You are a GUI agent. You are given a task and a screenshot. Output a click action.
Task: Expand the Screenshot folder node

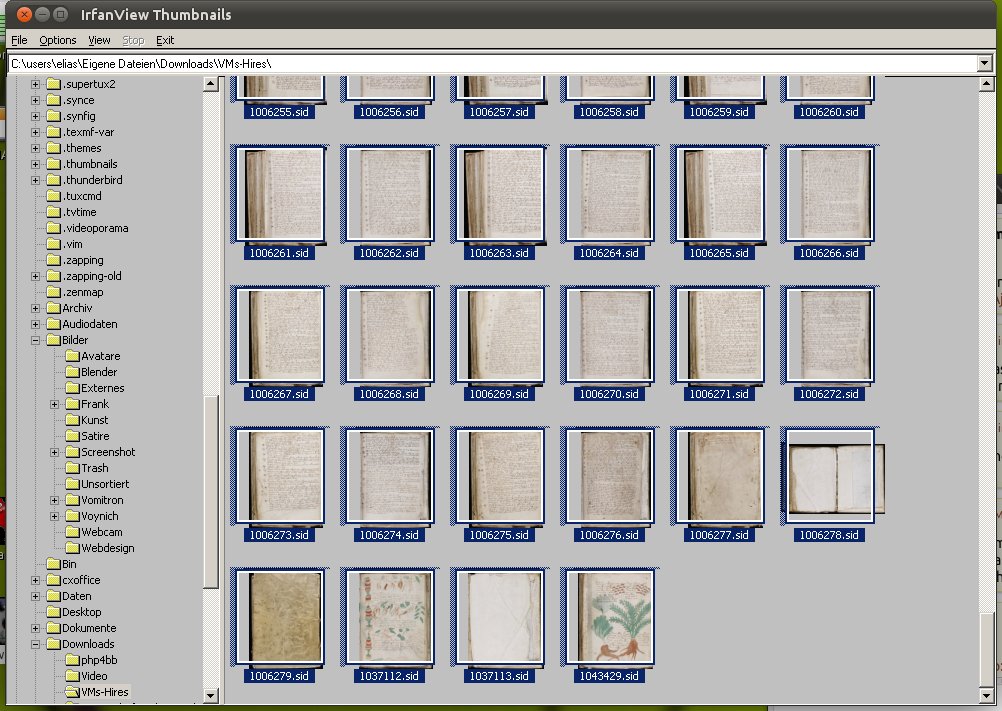coord(55,452)
